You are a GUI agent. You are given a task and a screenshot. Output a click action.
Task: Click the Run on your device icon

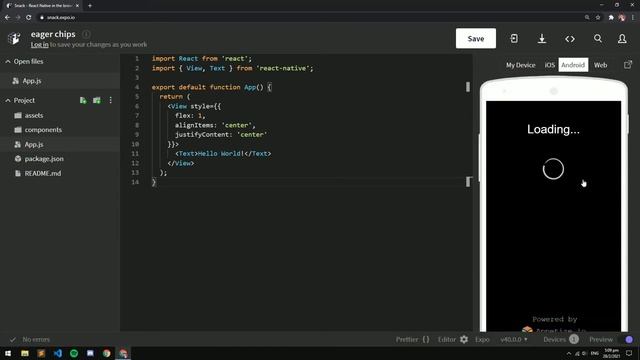(x=514, y=38)
